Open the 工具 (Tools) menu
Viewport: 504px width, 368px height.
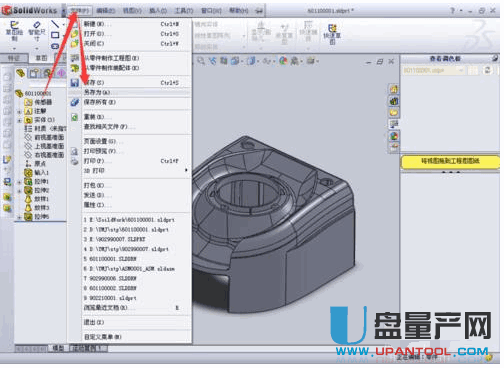(184, 11)
